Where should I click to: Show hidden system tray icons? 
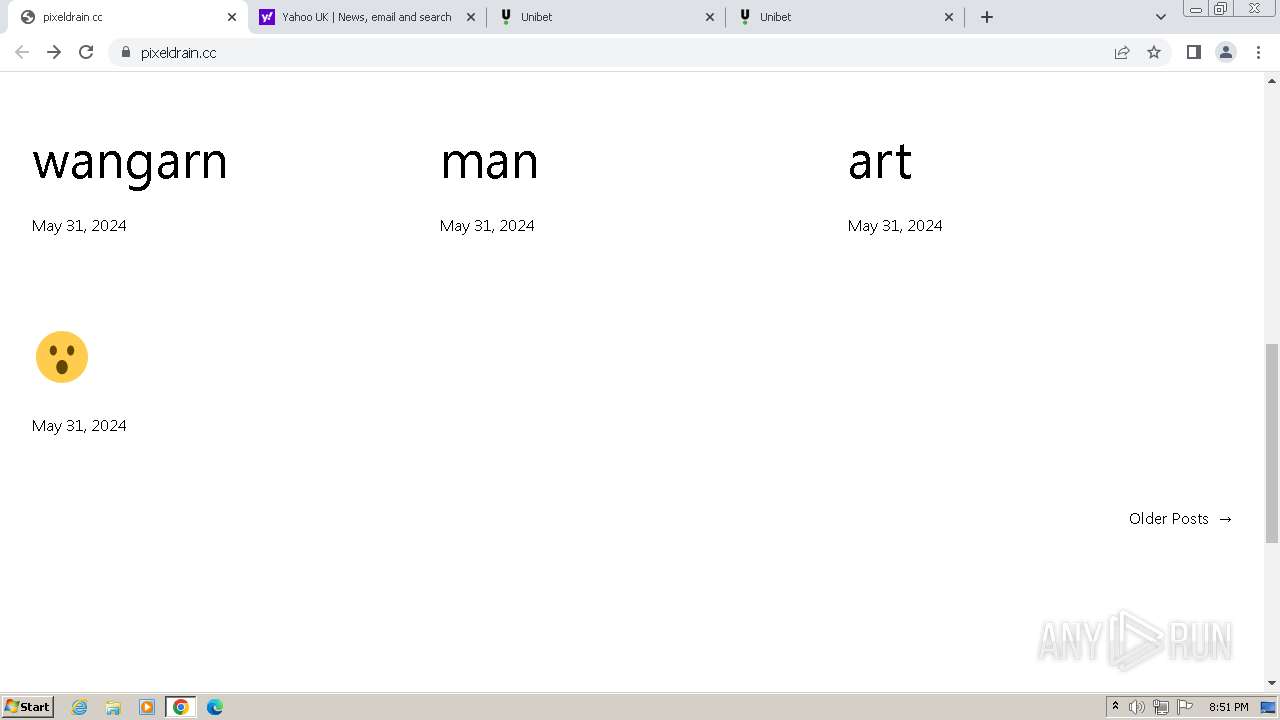tap(1115, 707)
